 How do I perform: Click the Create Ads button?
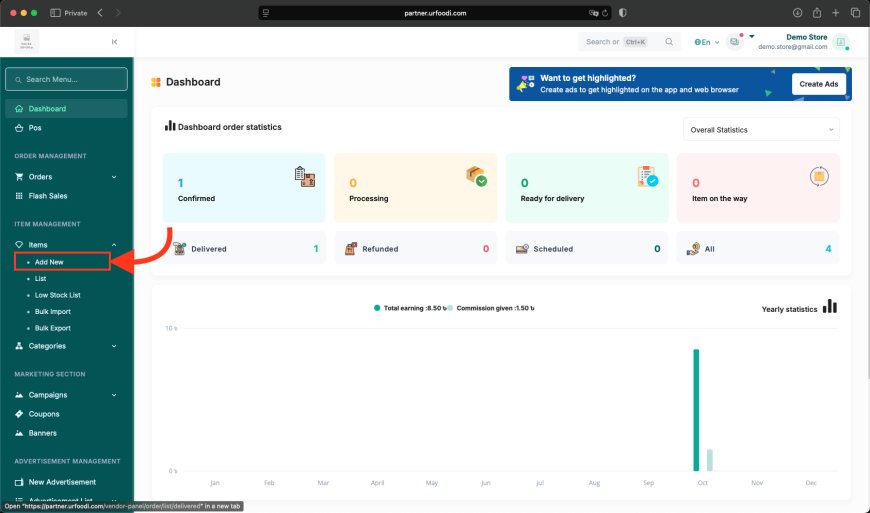point(818,84)
